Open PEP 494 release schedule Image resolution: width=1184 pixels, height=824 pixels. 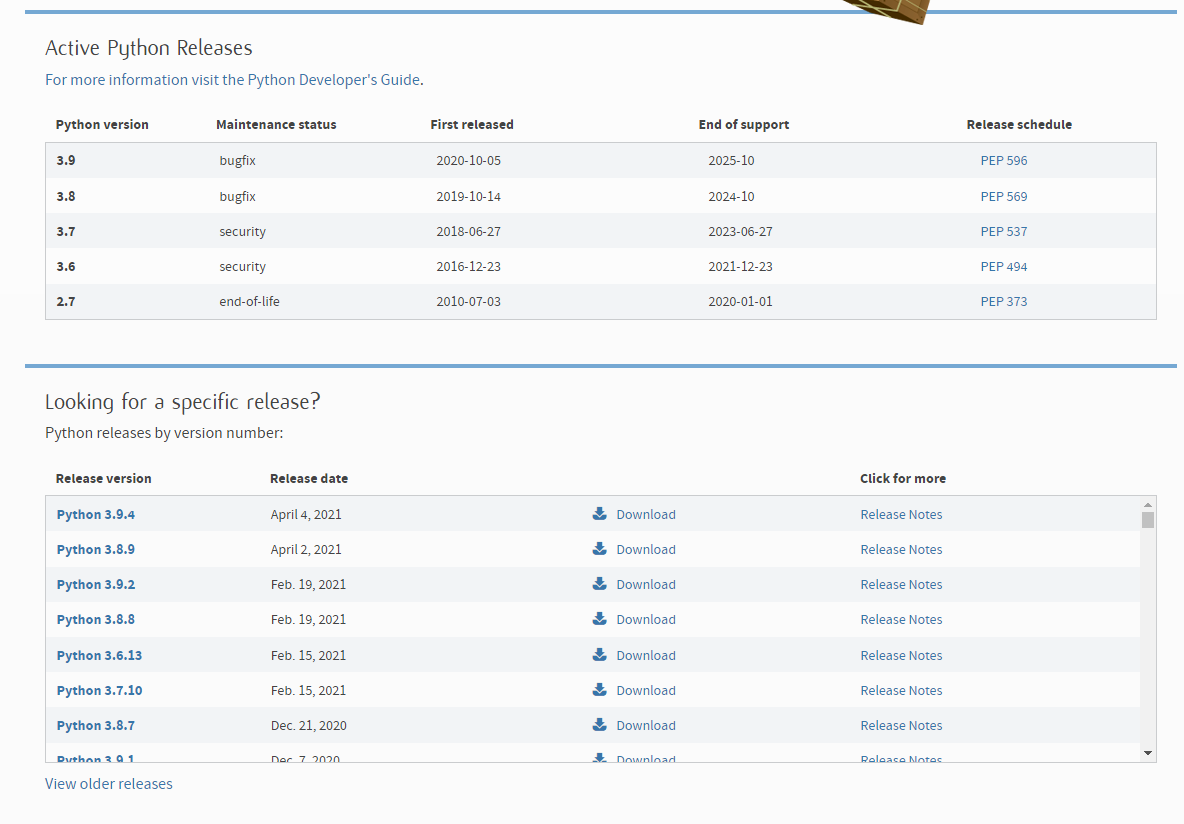[1004, 267]
